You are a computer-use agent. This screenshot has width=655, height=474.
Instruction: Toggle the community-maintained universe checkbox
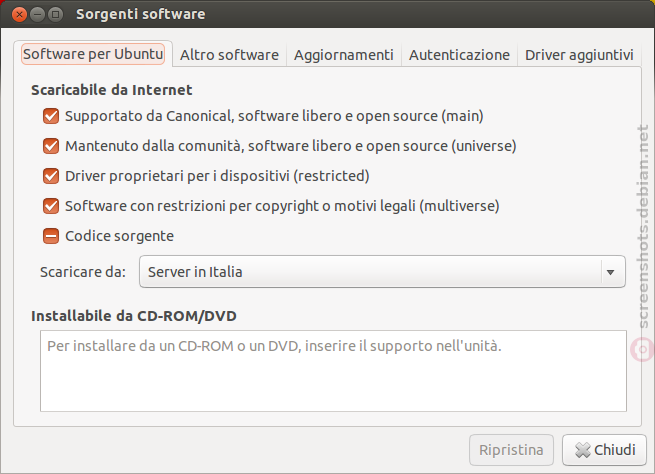[51, 146]
